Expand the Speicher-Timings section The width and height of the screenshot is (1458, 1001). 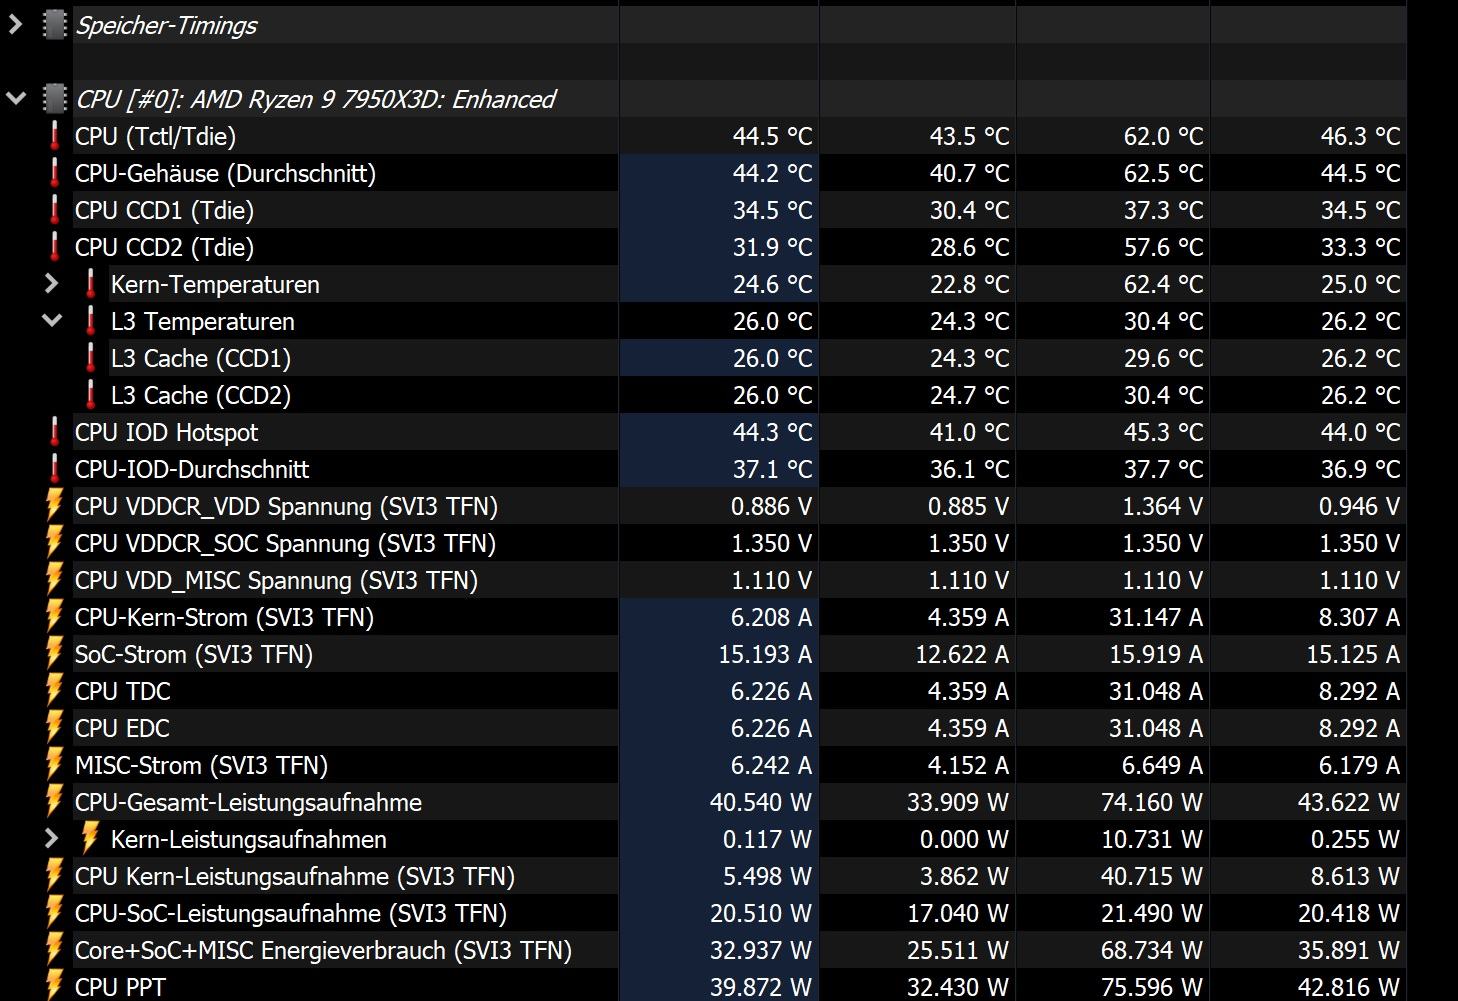coord(16,25)
